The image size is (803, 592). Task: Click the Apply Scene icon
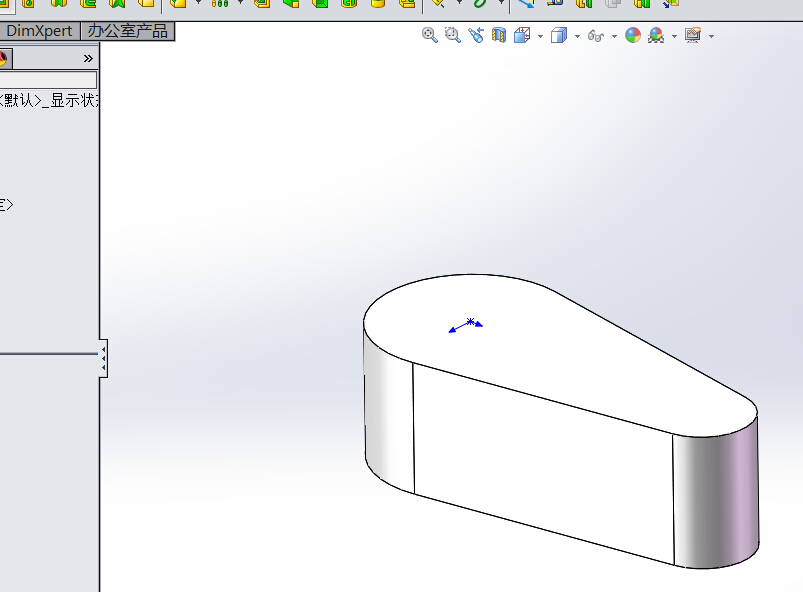656,35
